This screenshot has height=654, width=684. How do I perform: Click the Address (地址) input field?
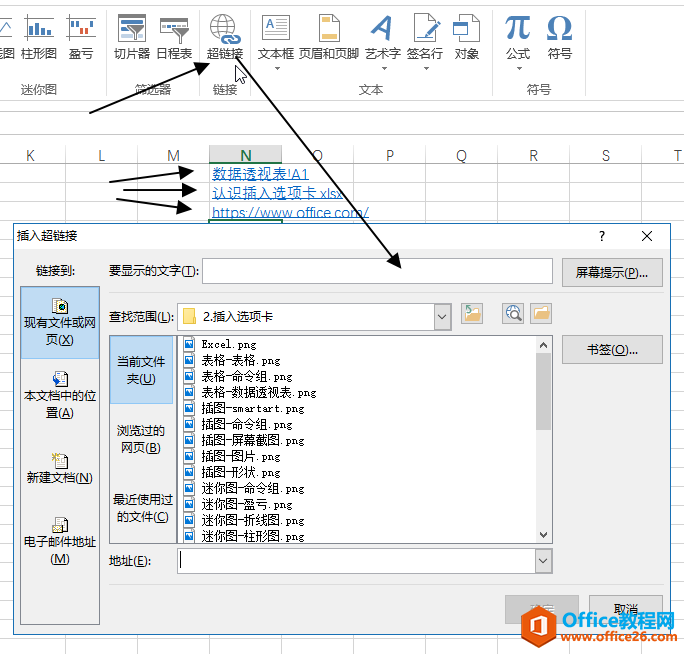pyautogui.click(x=356, y=561)
